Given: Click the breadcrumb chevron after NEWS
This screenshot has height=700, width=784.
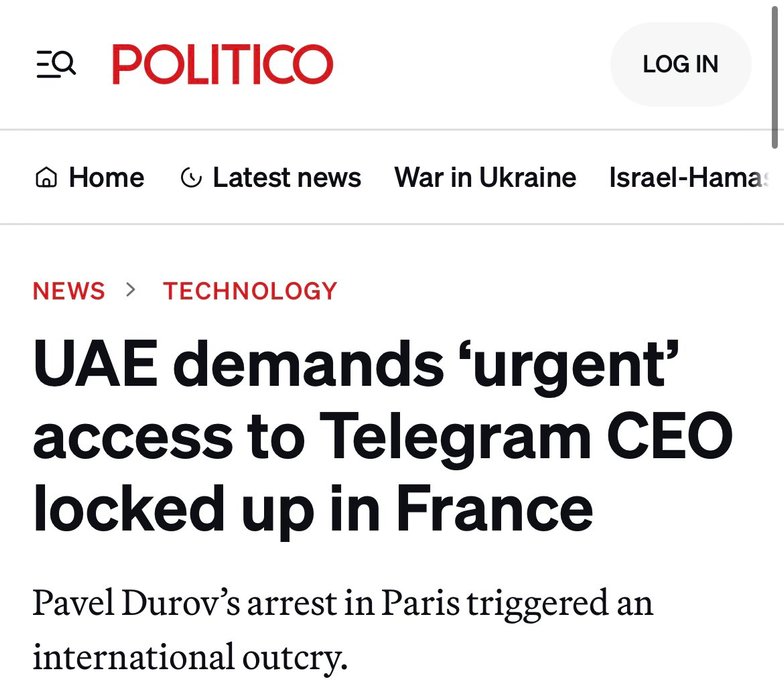Looking at the screenshot, I should [131, 290].
